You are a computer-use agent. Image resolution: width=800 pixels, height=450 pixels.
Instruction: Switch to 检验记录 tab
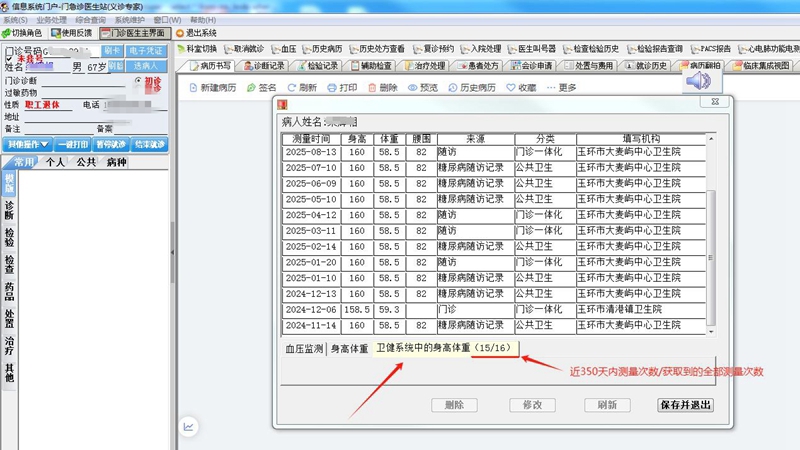pos(318,66)
